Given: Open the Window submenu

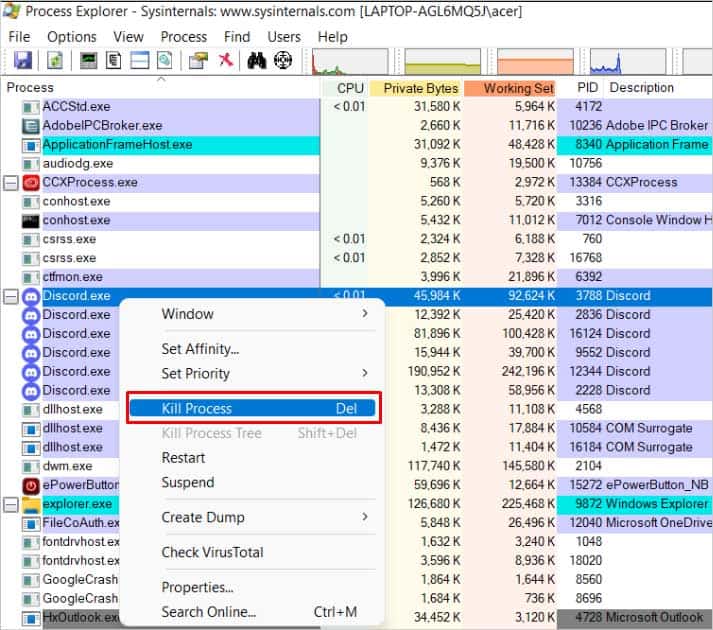Looking at the screenshot, I should (253, 314).
